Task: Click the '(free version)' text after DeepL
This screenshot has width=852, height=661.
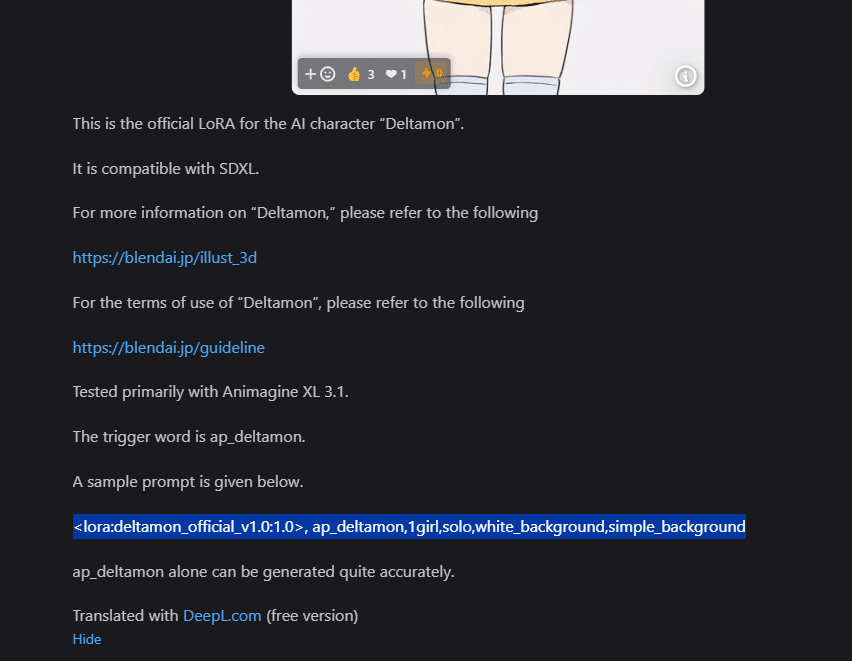Action: coord(312,616)
